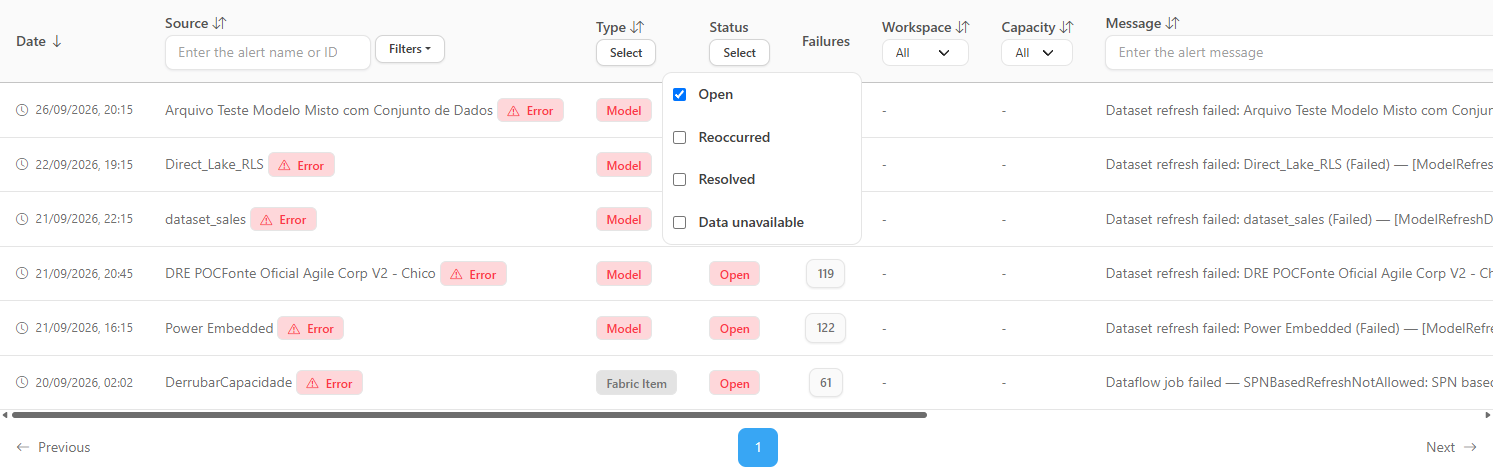This screenshot has height=468, width=1493.
Task: Click clock icon beside 21/09/2026, 22:15
Action: (22, 219)
